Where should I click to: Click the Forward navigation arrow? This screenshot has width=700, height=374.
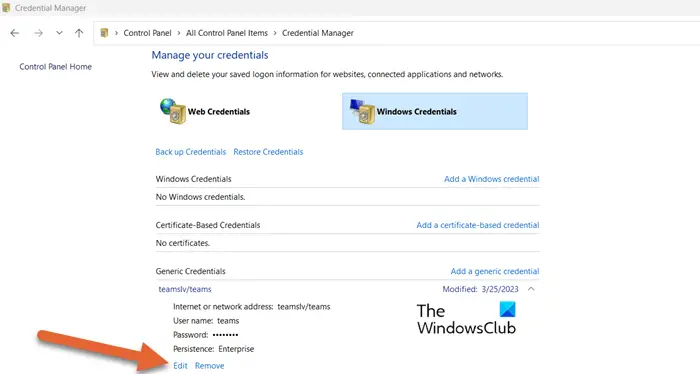coord(38,33)
